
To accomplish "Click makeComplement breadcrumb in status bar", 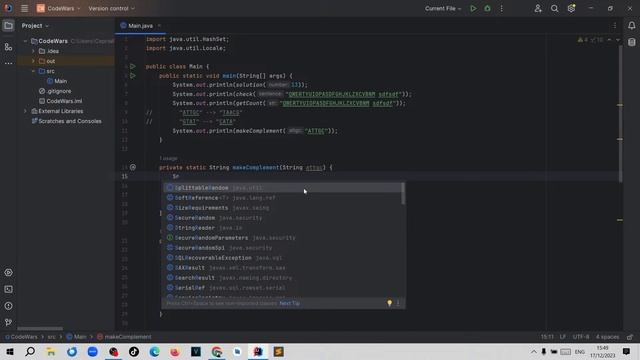I will (124, 337).
